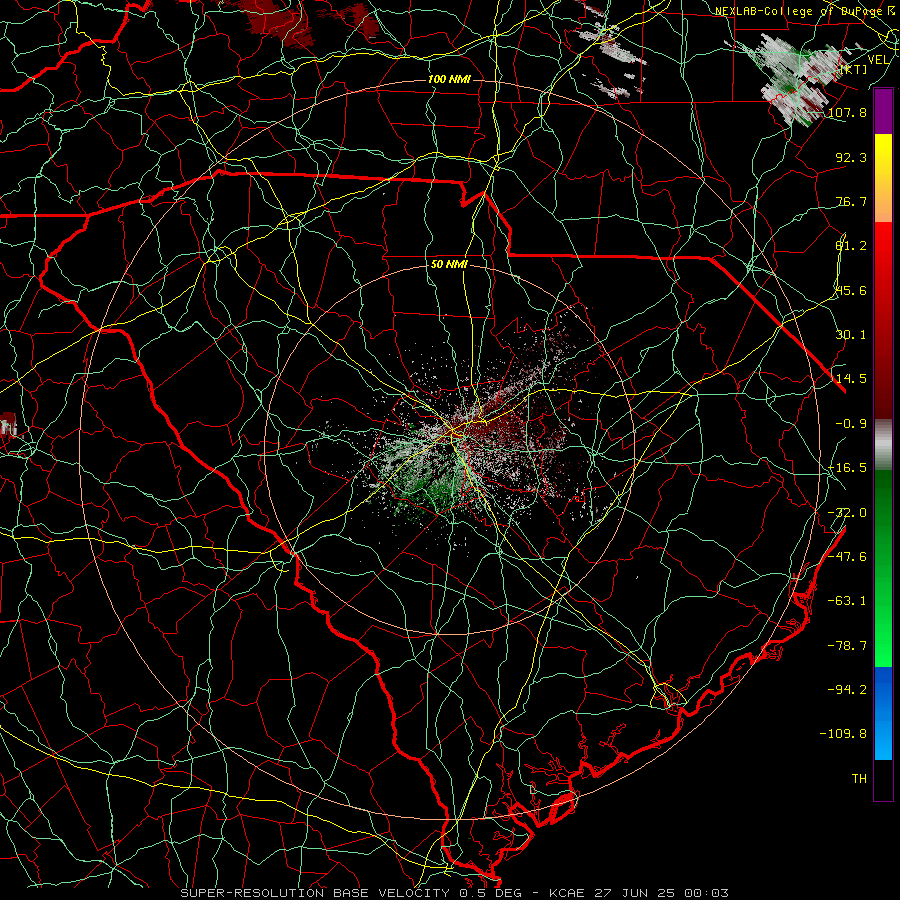Click the -78.7 legend value
Screen dimensions: 900x900
click(x=847, y=646)
